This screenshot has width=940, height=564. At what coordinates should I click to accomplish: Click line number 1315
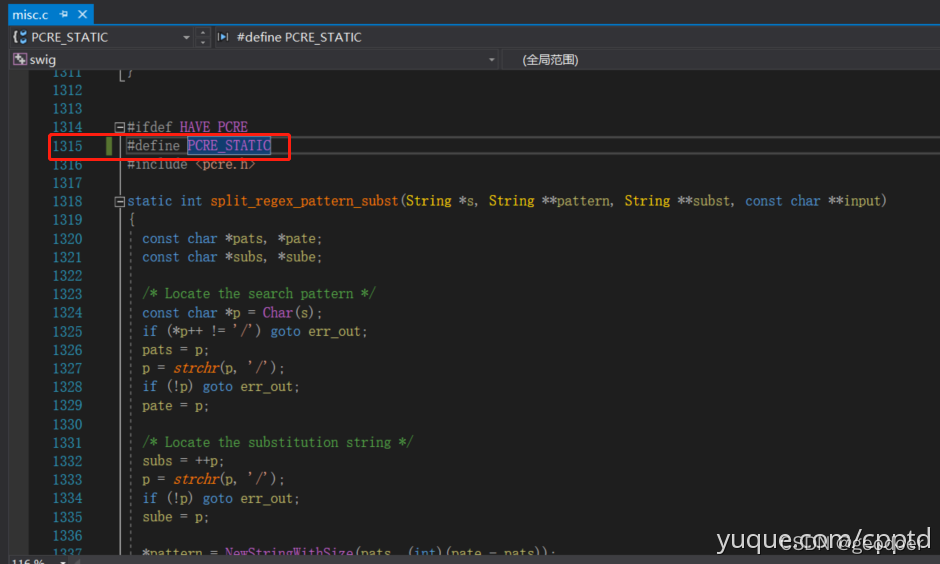tap(67, 146)
